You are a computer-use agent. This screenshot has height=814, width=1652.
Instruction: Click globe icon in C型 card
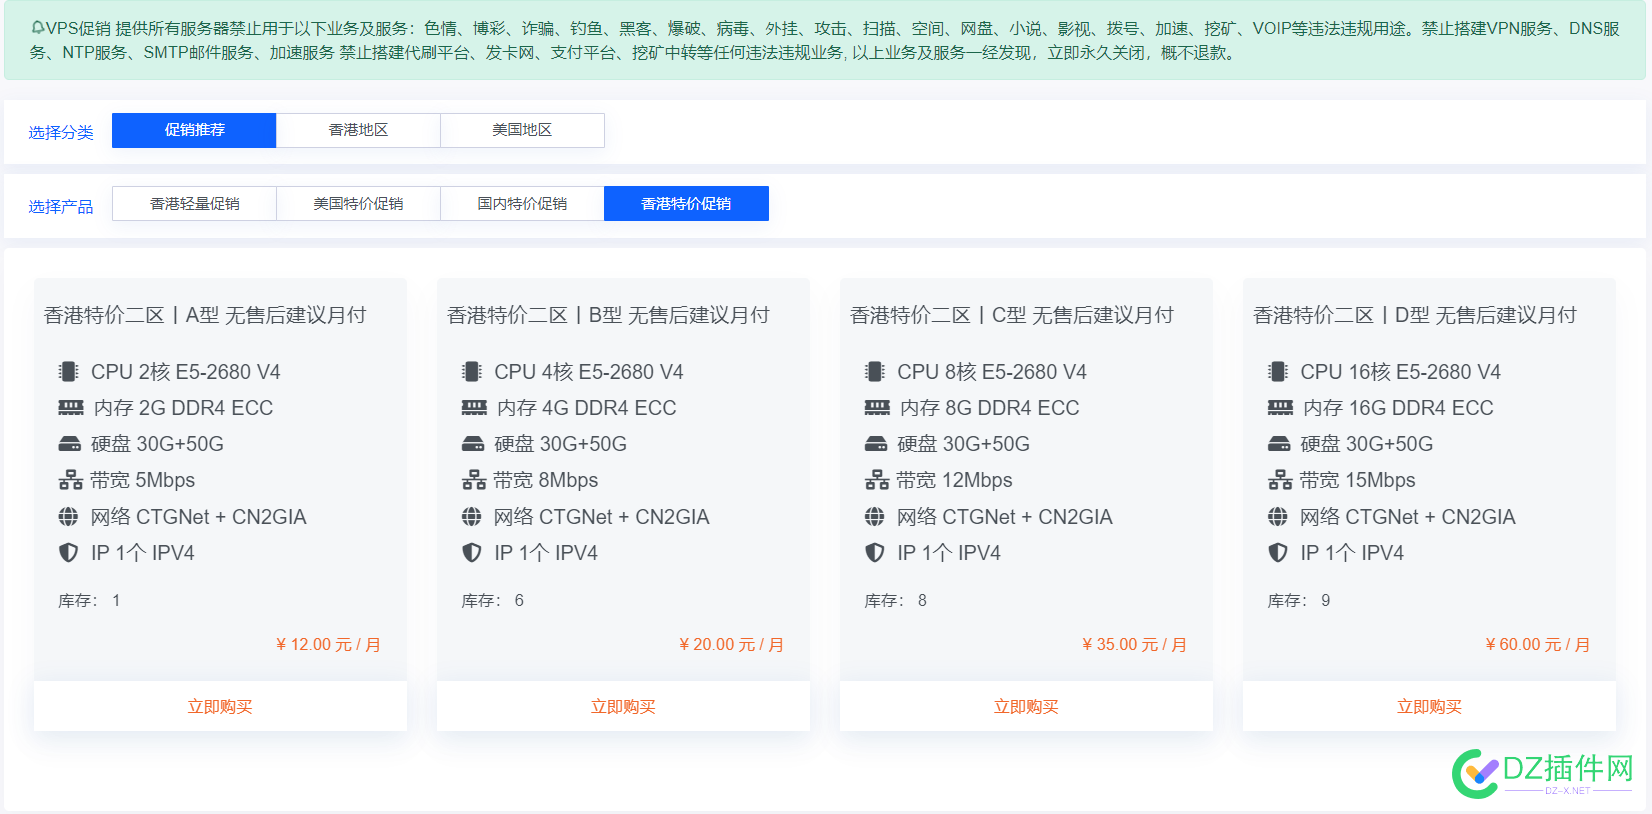[874, 517]
